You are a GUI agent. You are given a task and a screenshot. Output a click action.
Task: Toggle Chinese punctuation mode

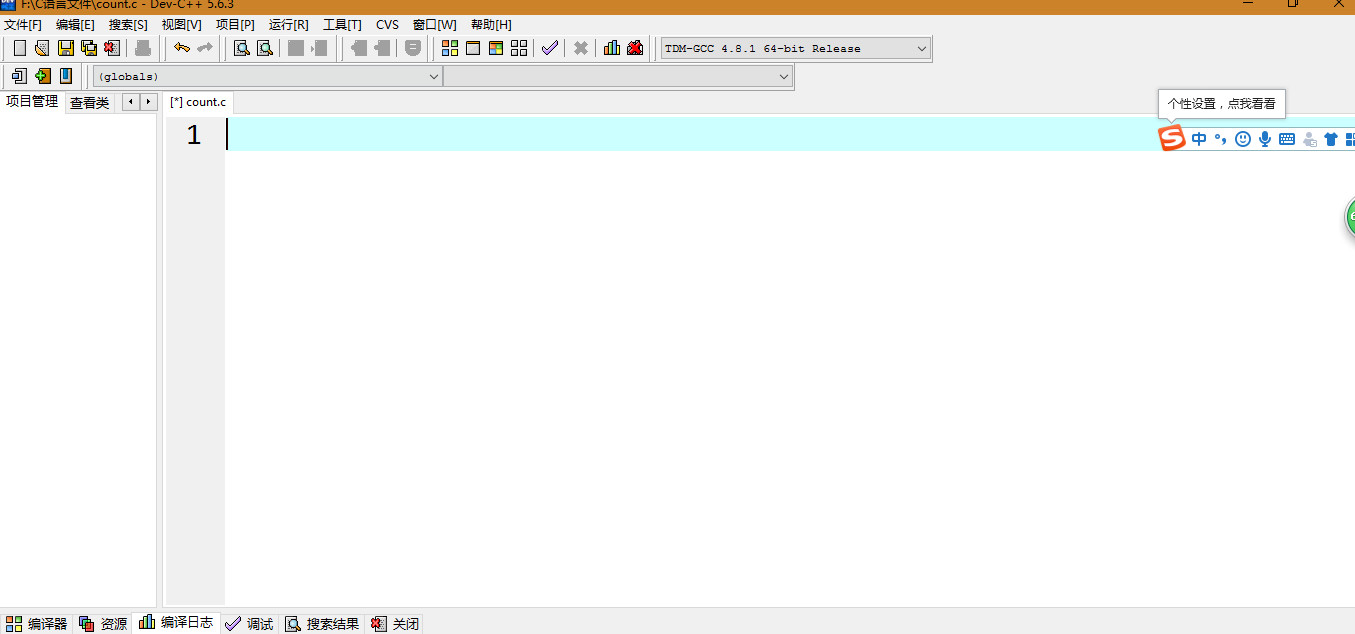coord(1220,139)
